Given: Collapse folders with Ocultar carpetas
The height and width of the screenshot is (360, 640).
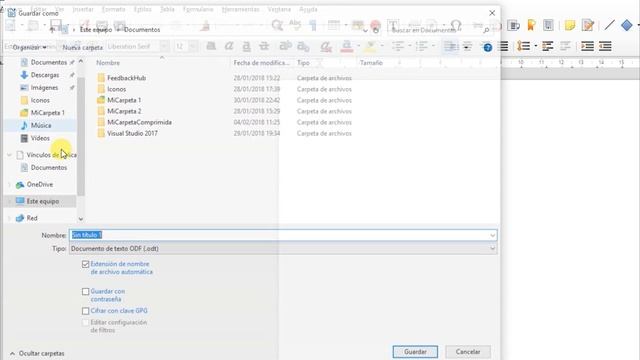Looking at the screenshot, I should click(x=37, y=353).
